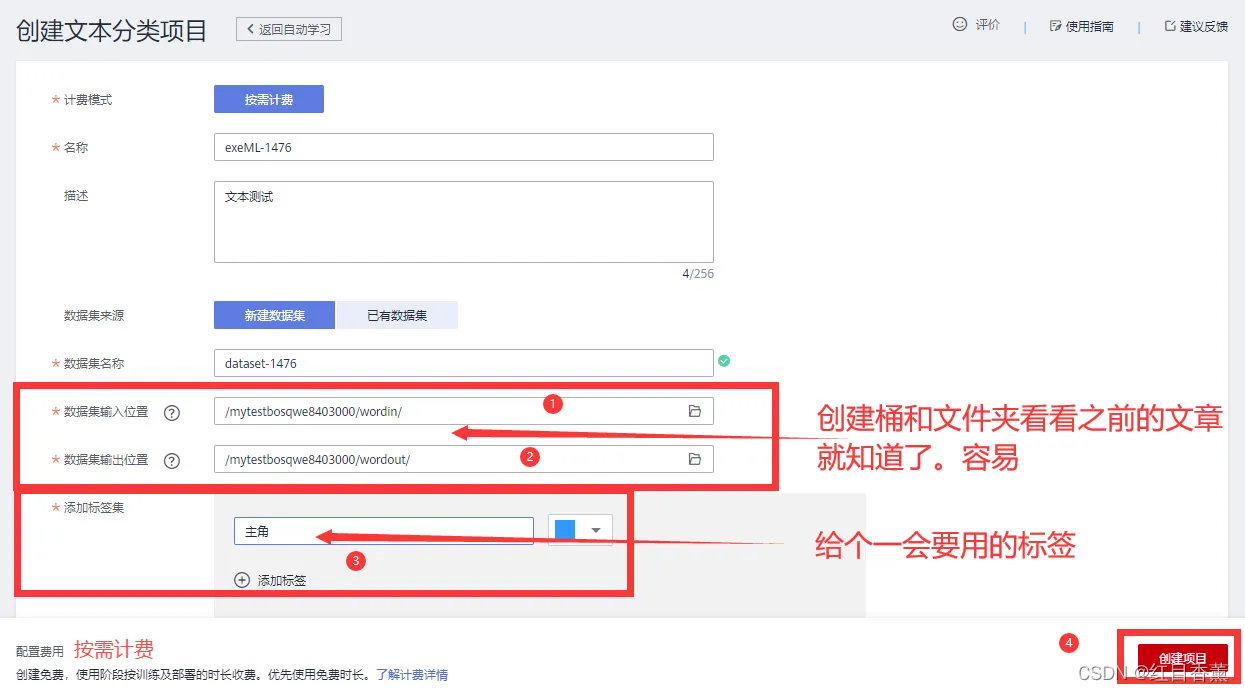Image resolution: width=1245 pixels, height=692 pixels.
Task: Click the 计费模式 field label
Action: pos(88,100)
